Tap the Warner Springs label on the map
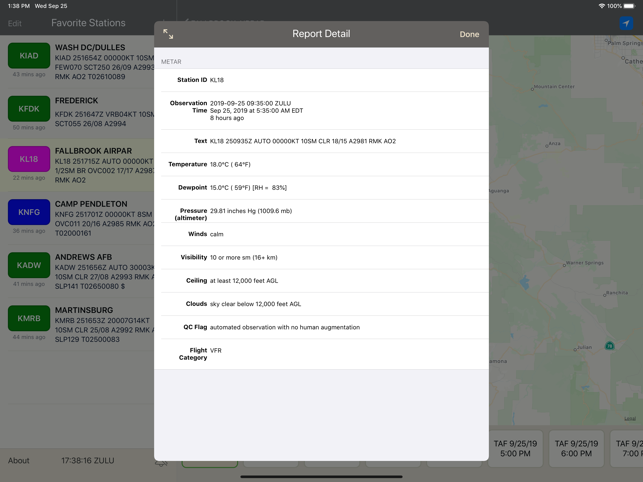This screenshot has width=643, height=482. tap(584, 263)
